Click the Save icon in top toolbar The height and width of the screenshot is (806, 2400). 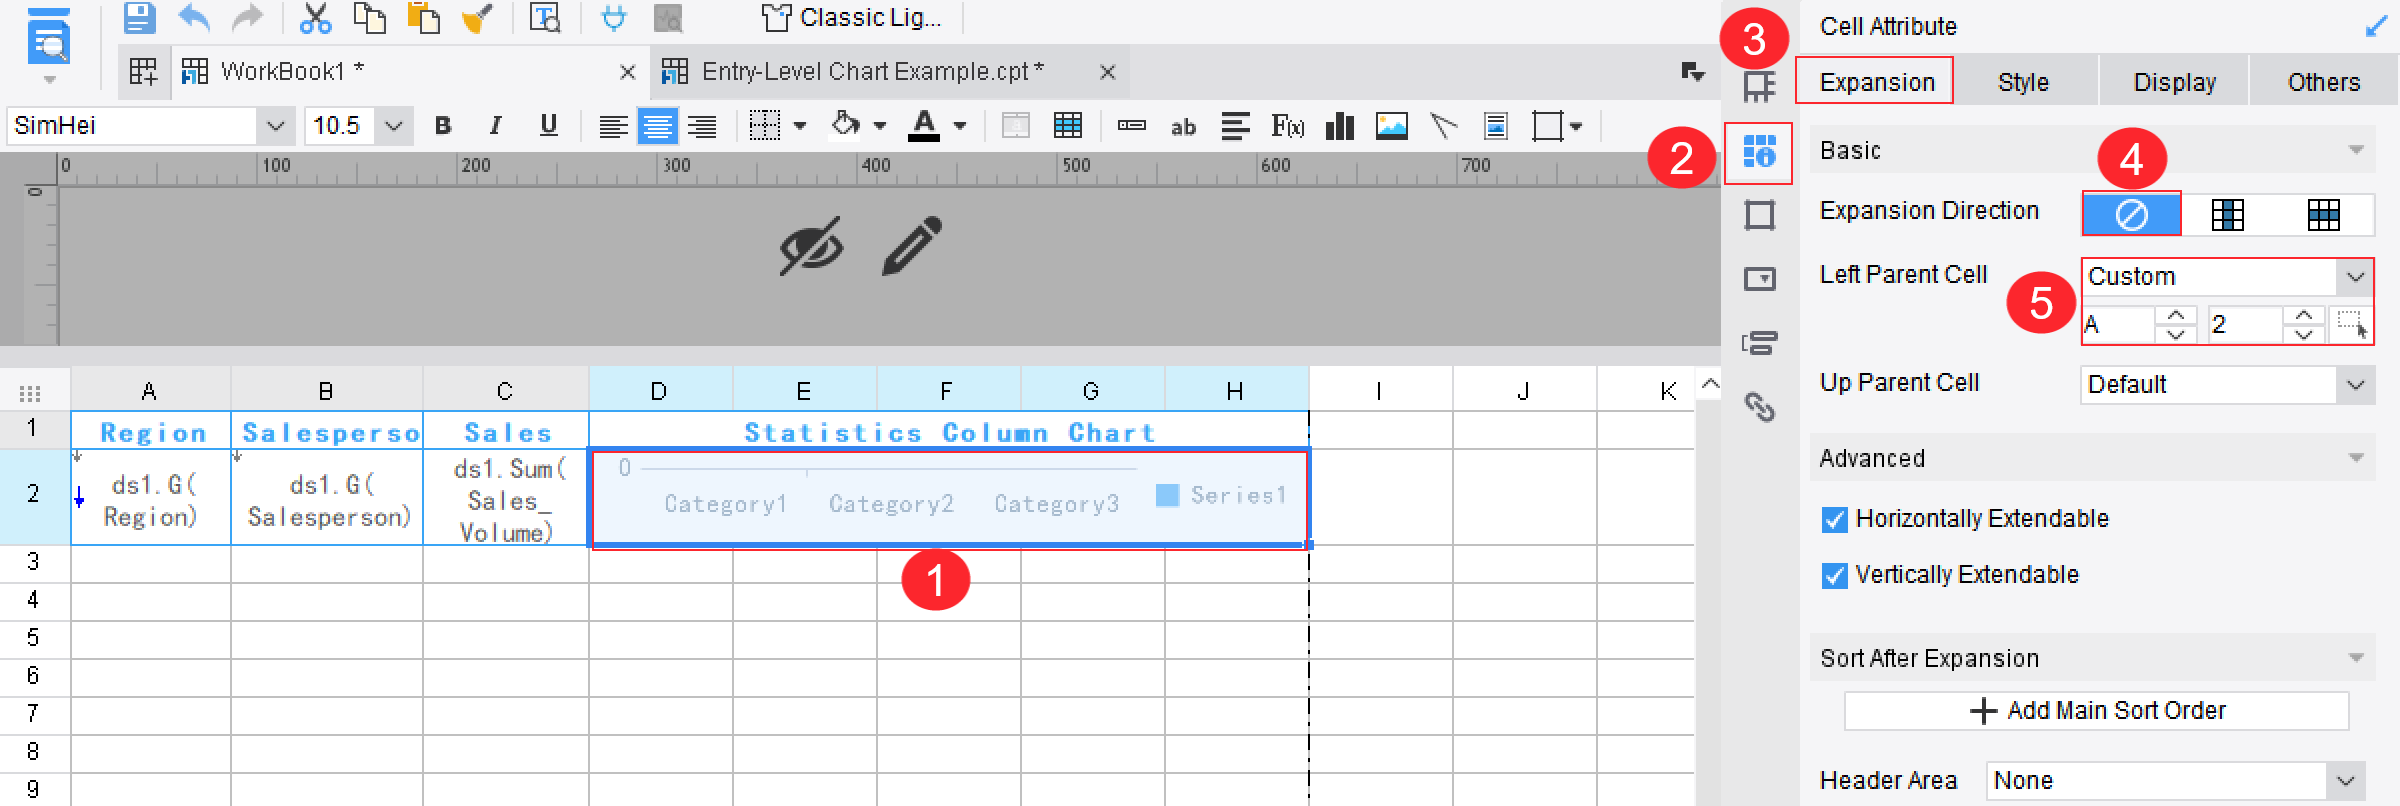(139, 18)
